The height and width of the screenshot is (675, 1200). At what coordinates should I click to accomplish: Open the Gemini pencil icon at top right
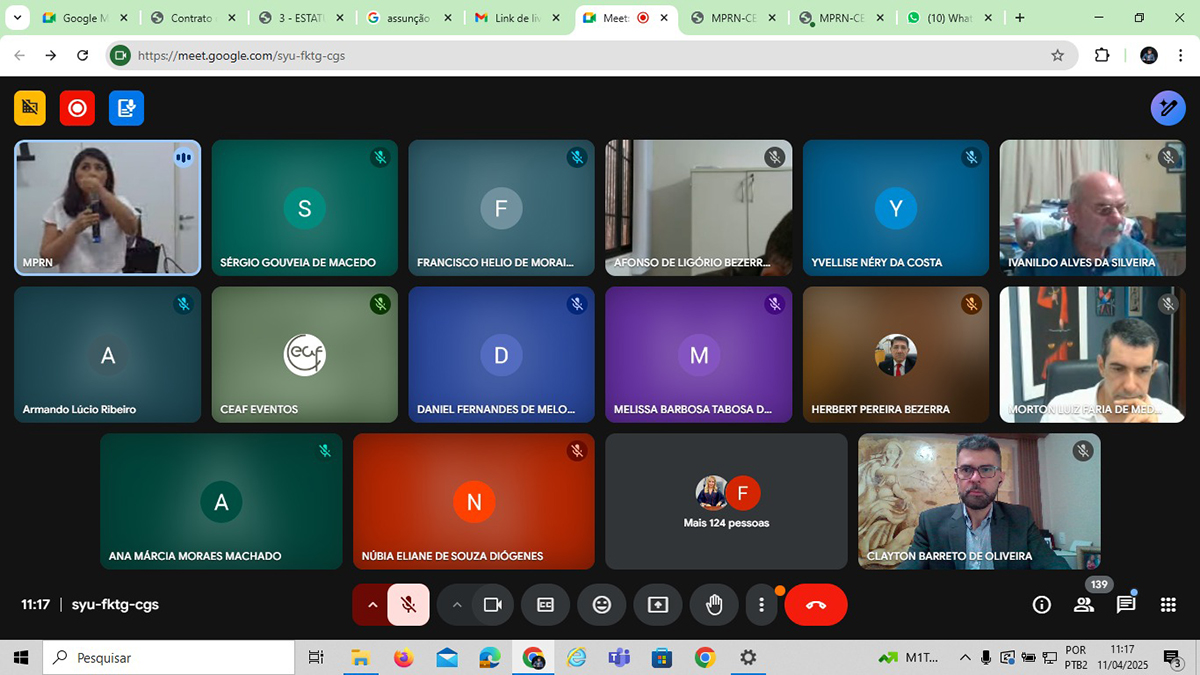[x=1167, y=108]
